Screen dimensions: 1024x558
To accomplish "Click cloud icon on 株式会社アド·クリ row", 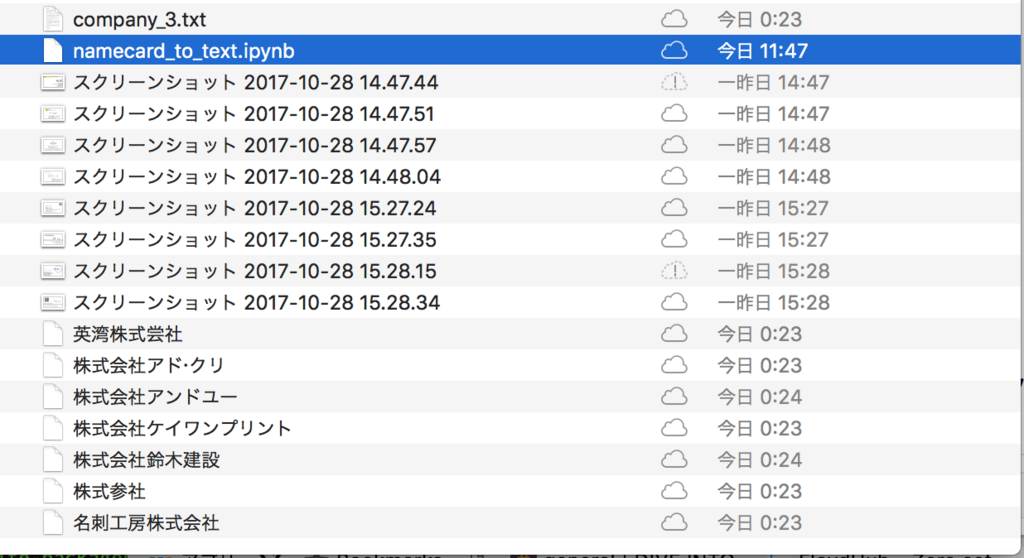I will 674,365.
